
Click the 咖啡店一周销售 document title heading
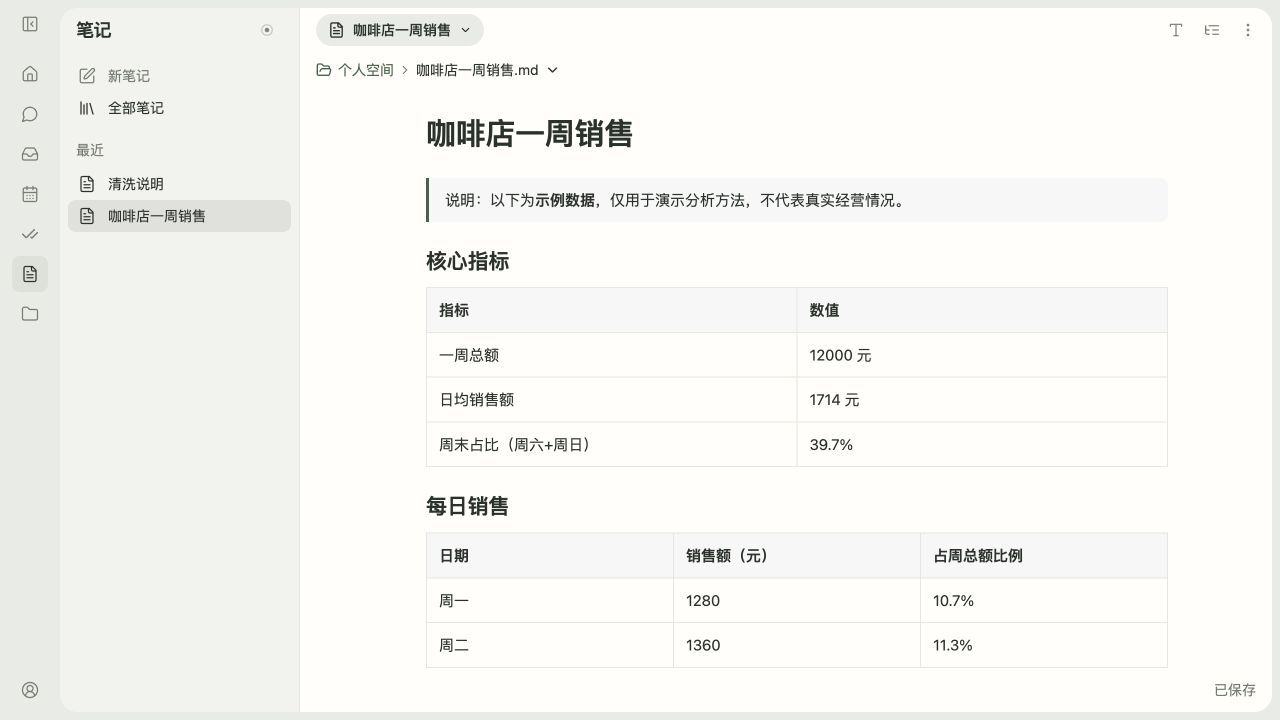pos(529,134)
